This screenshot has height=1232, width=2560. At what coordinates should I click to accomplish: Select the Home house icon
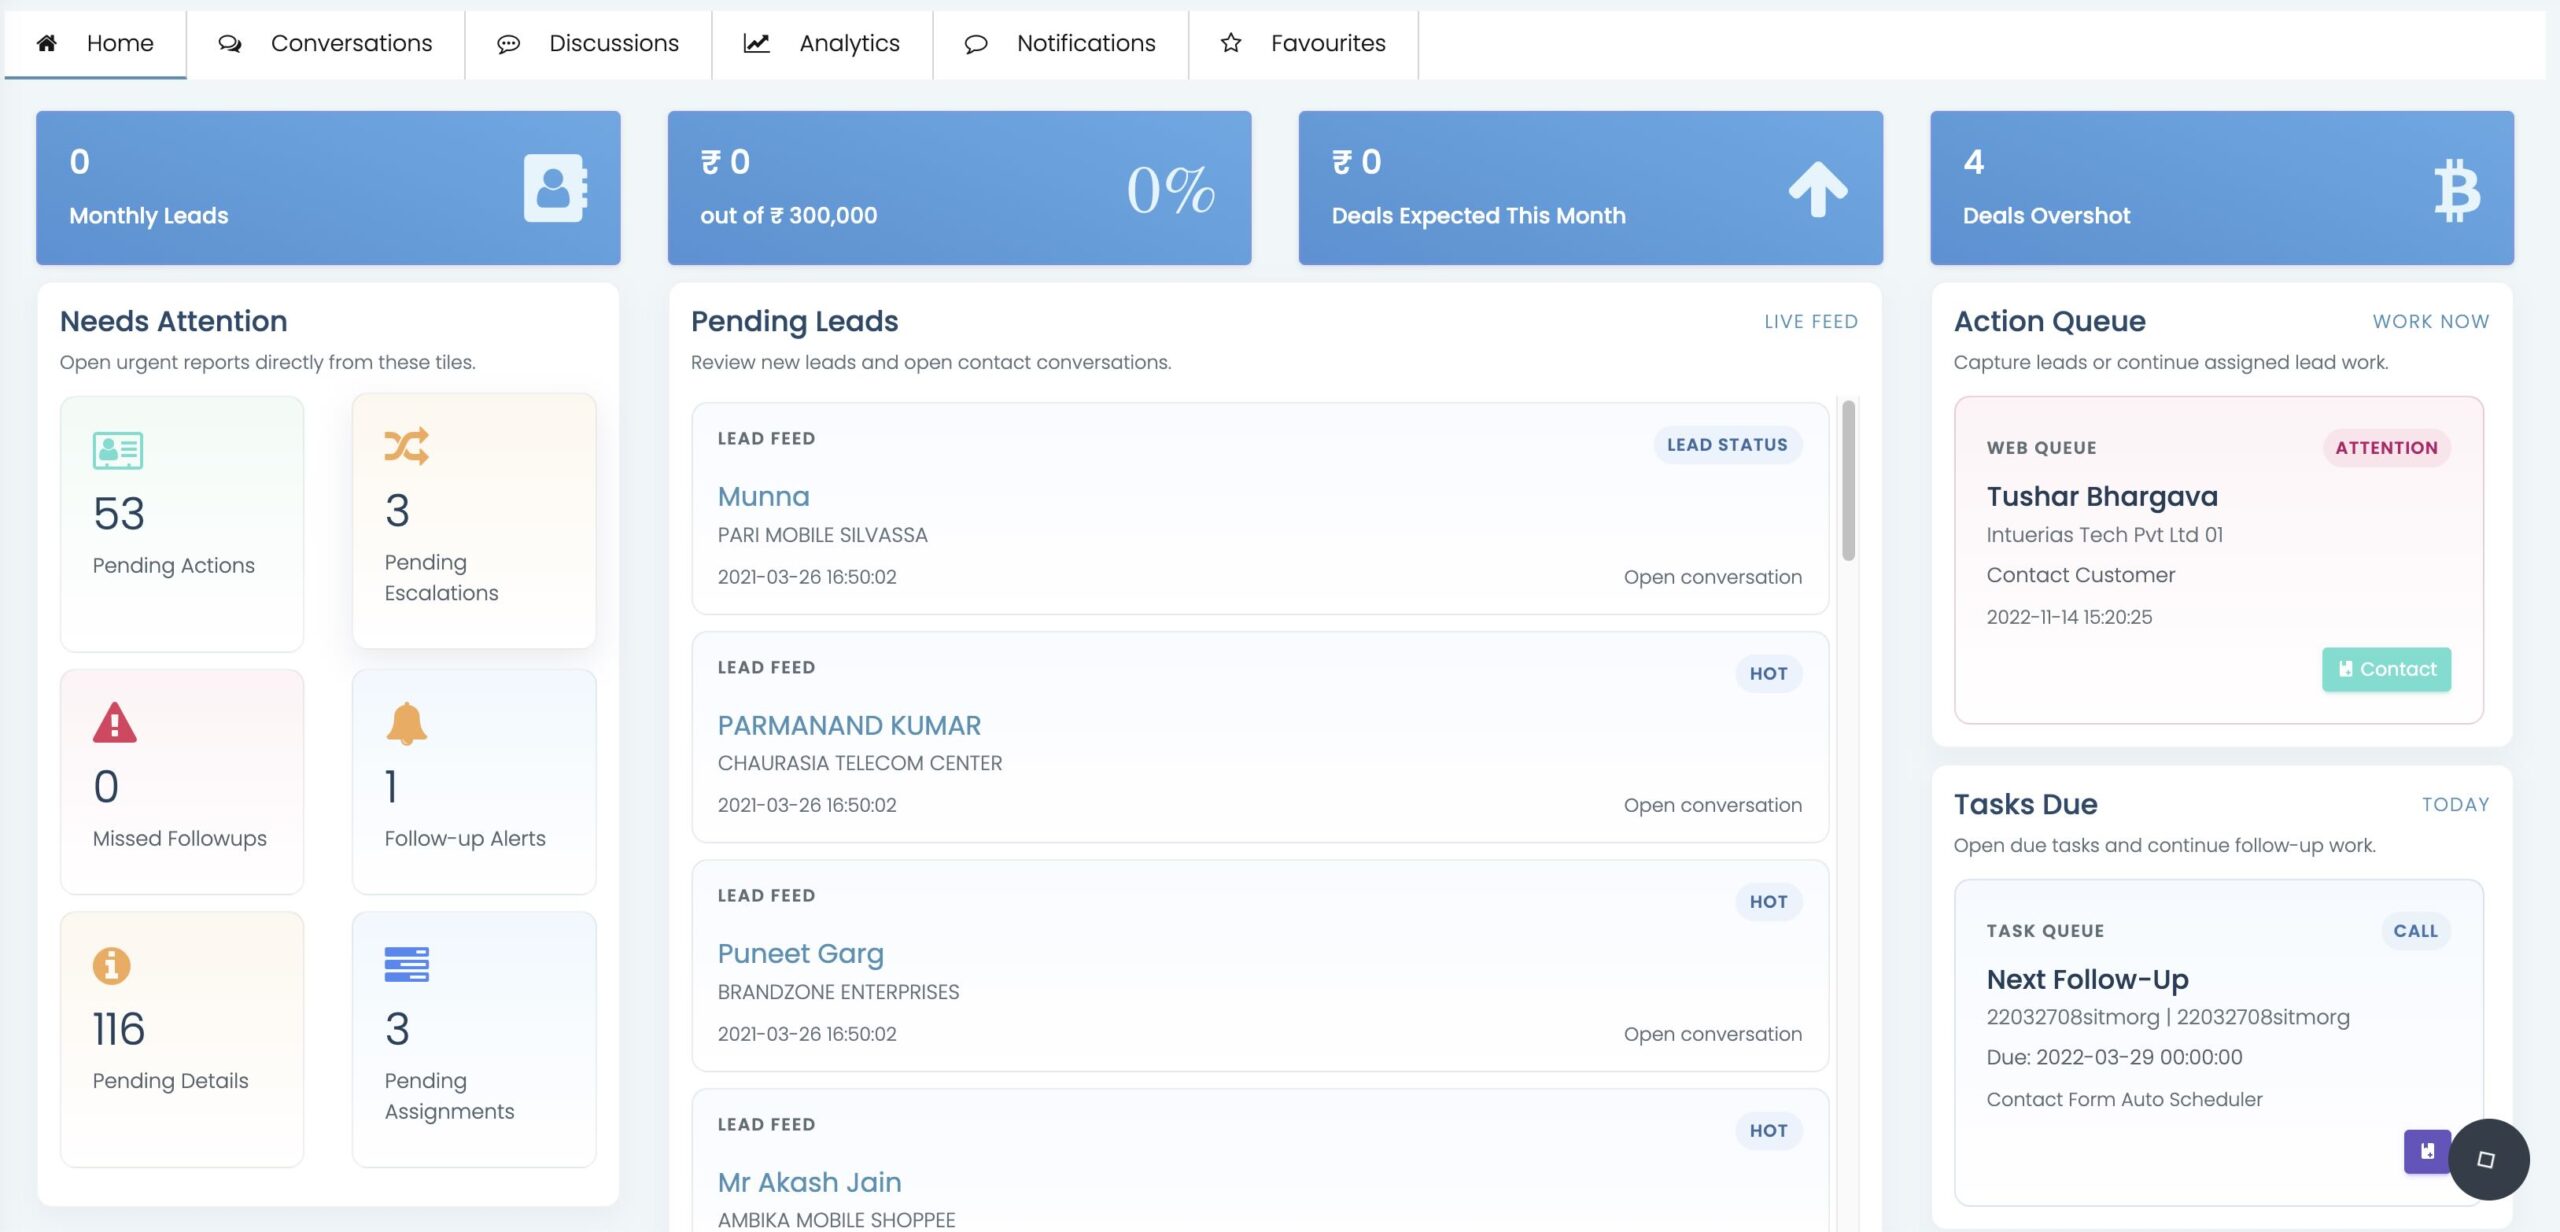pos(46,43)
